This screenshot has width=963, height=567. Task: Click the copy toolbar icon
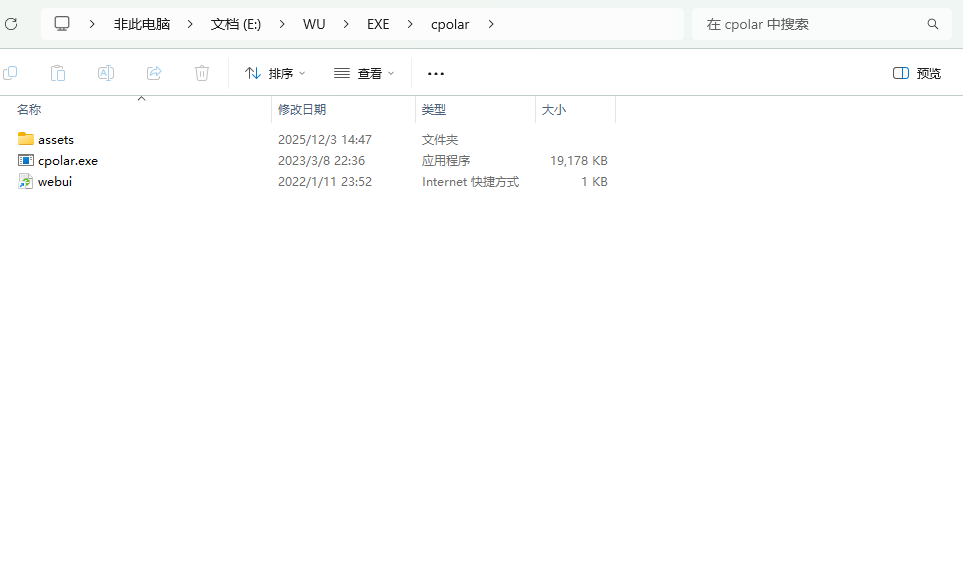[x=10, y=73]
